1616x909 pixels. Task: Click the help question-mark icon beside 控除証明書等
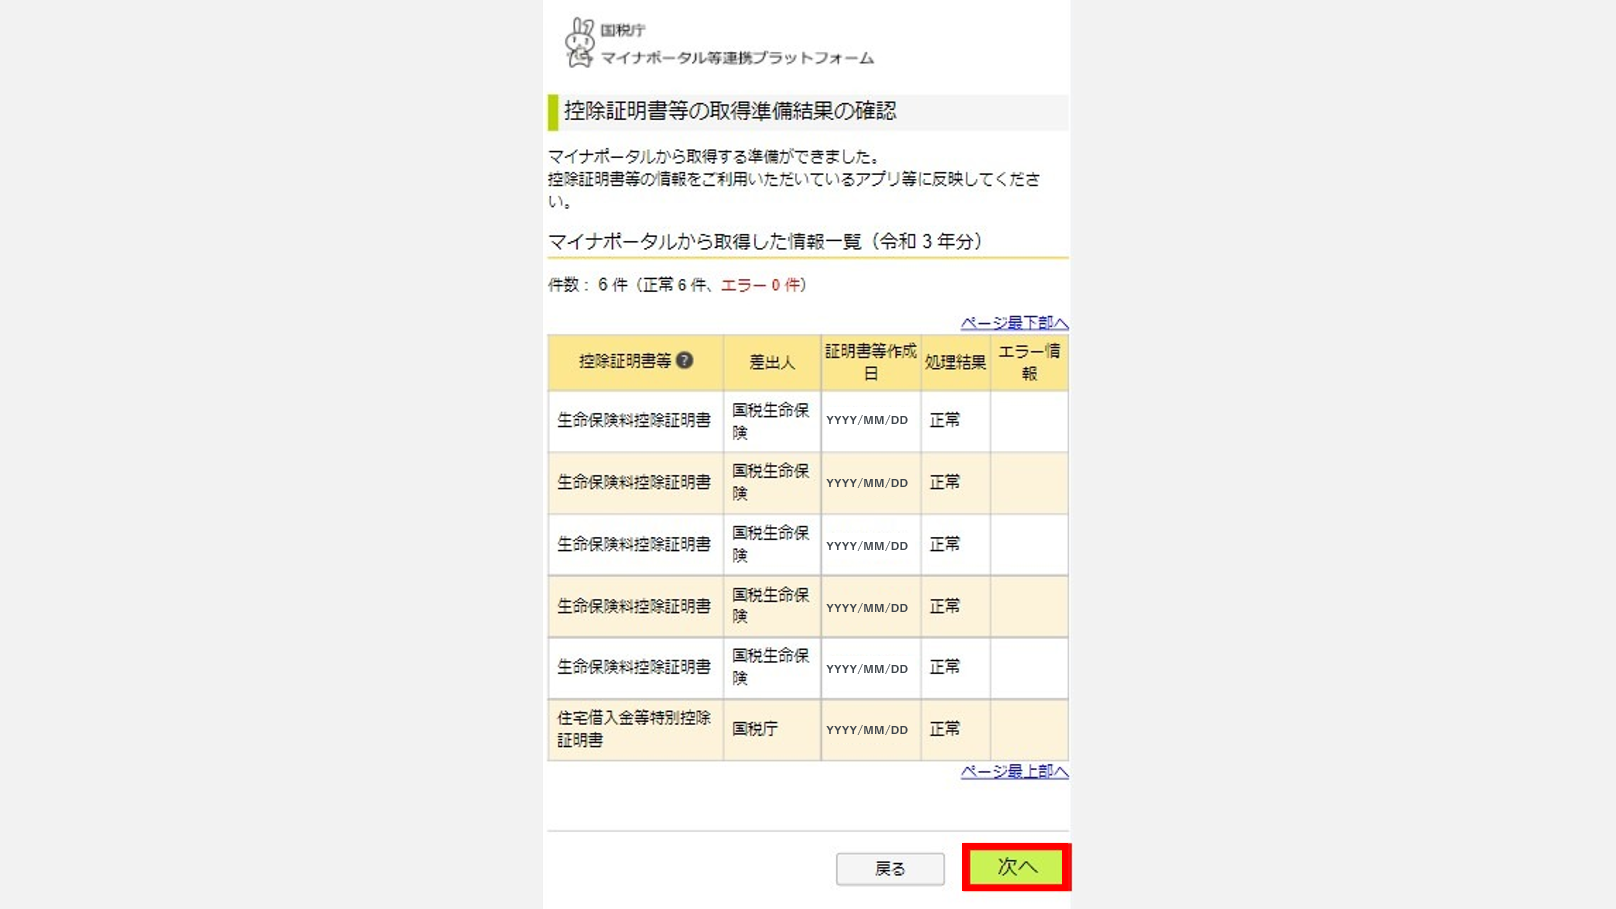(684, 360)
